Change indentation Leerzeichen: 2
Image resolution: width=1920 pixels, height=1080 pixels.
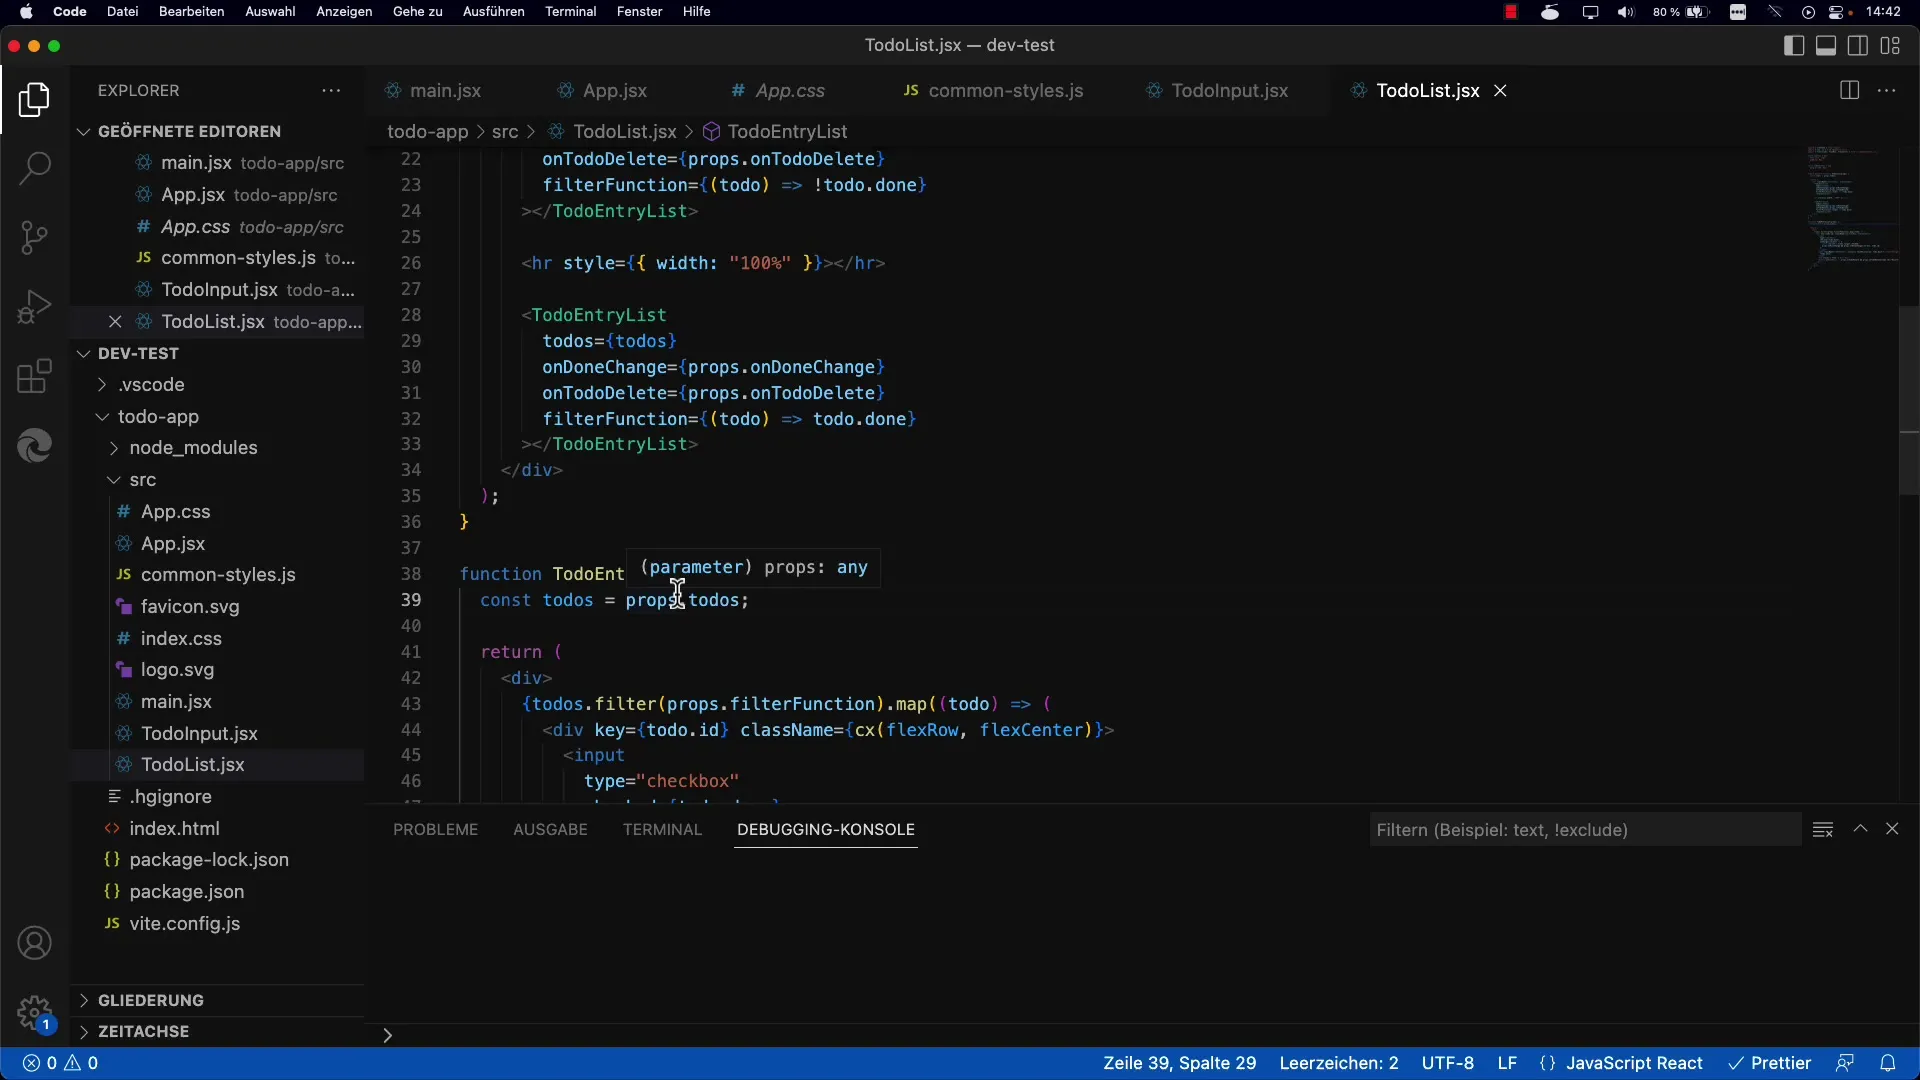[x=1339, y=1063]
